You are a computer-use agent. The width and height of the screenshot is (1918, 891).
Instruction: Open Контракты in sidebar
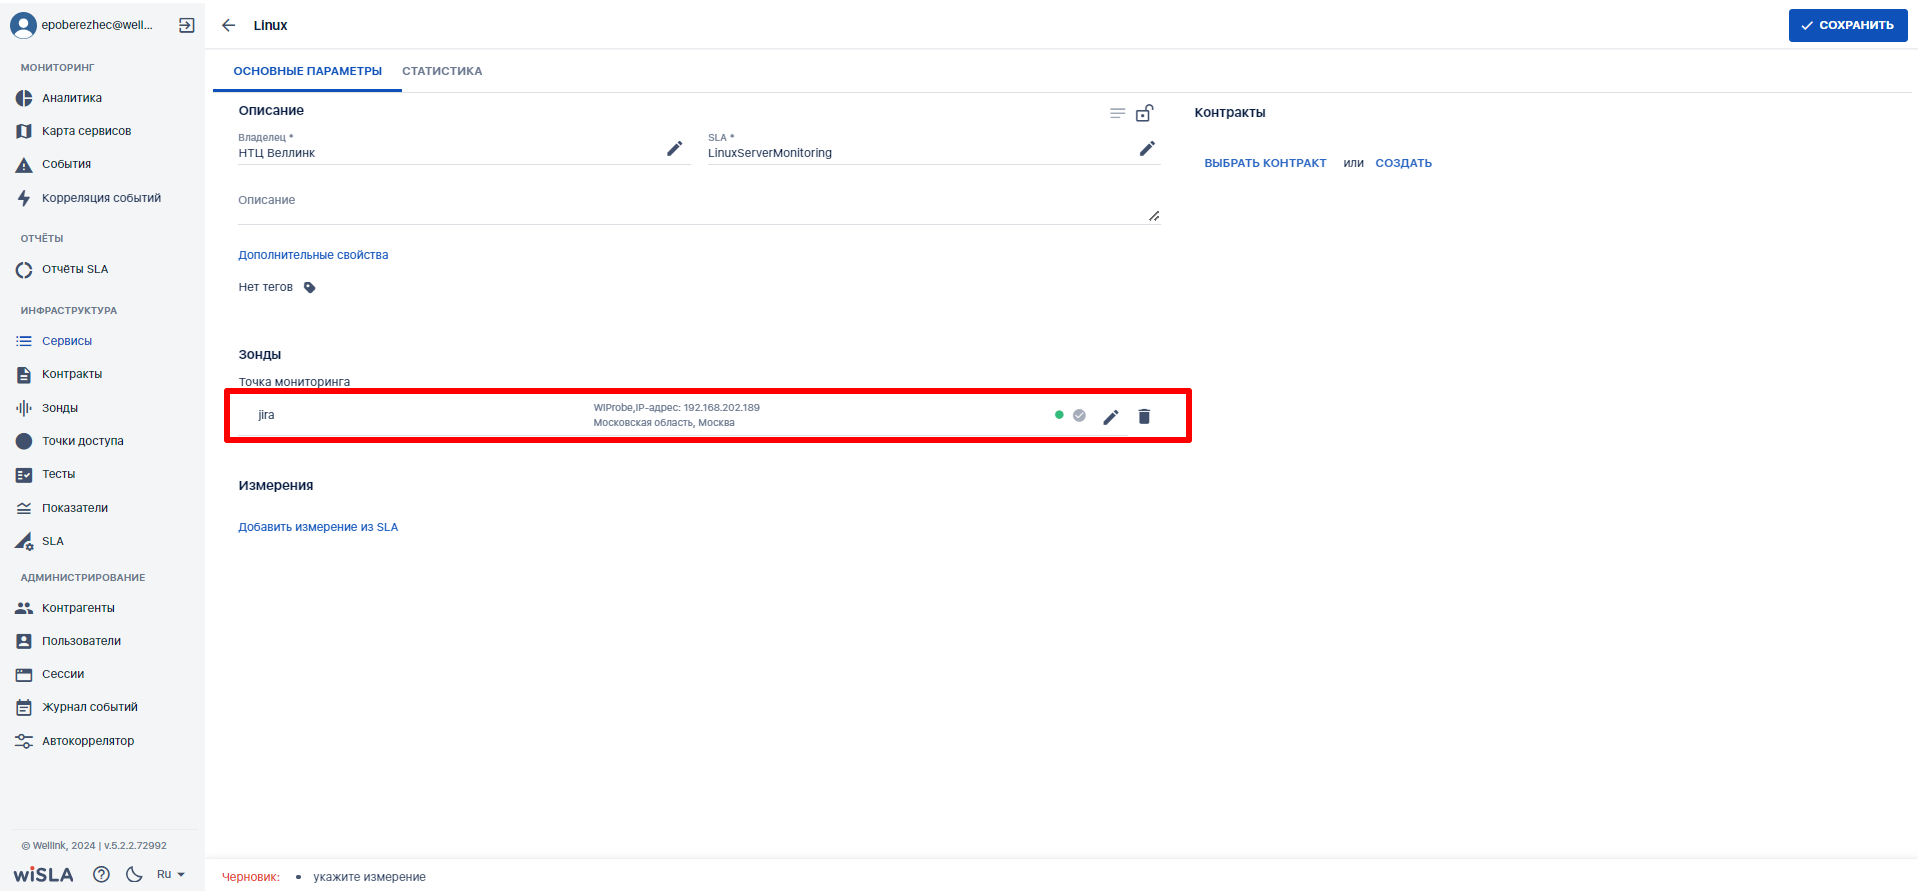[x=72, y=374]
